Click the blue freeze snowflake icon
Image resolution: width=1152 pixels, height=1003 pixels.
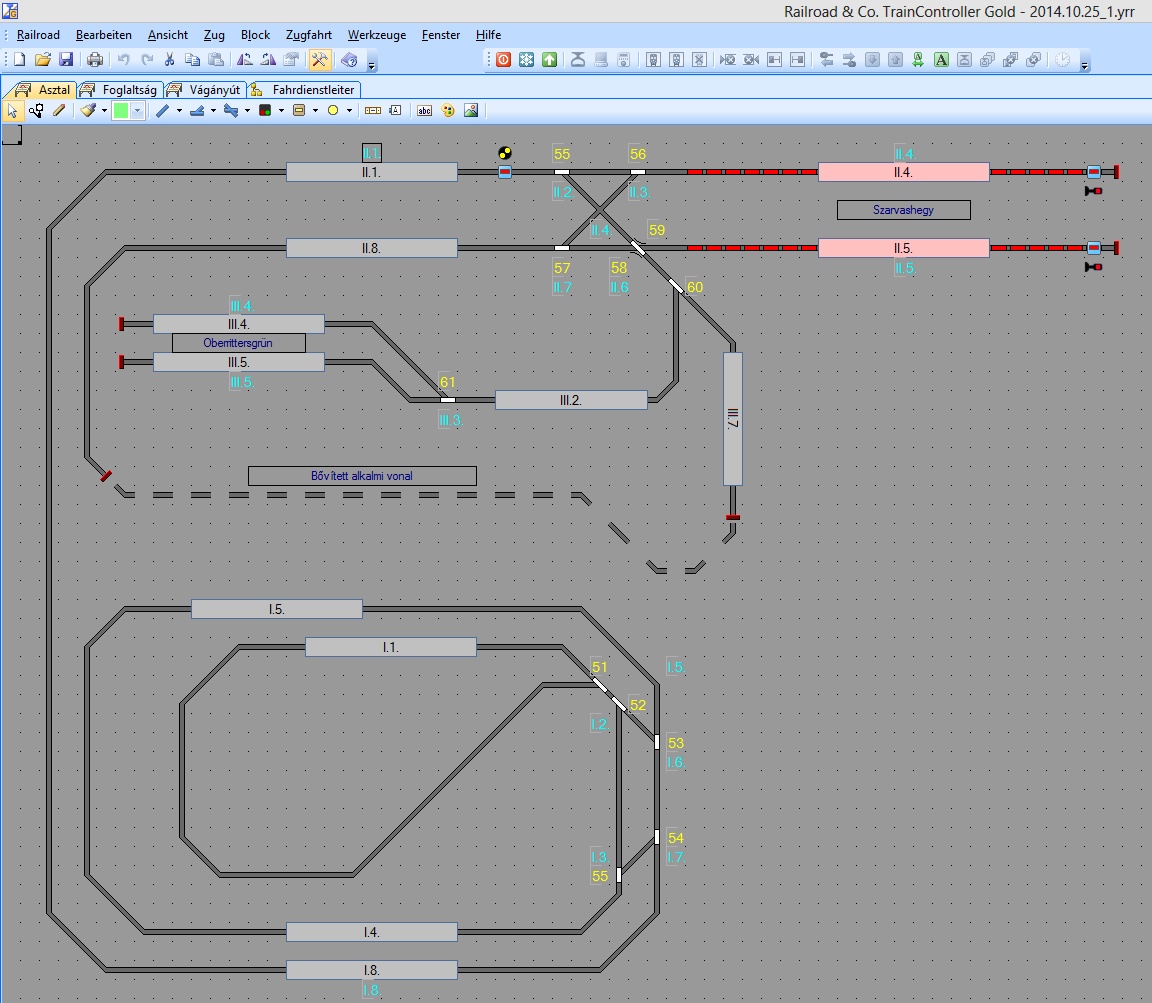tap(526, 60)
